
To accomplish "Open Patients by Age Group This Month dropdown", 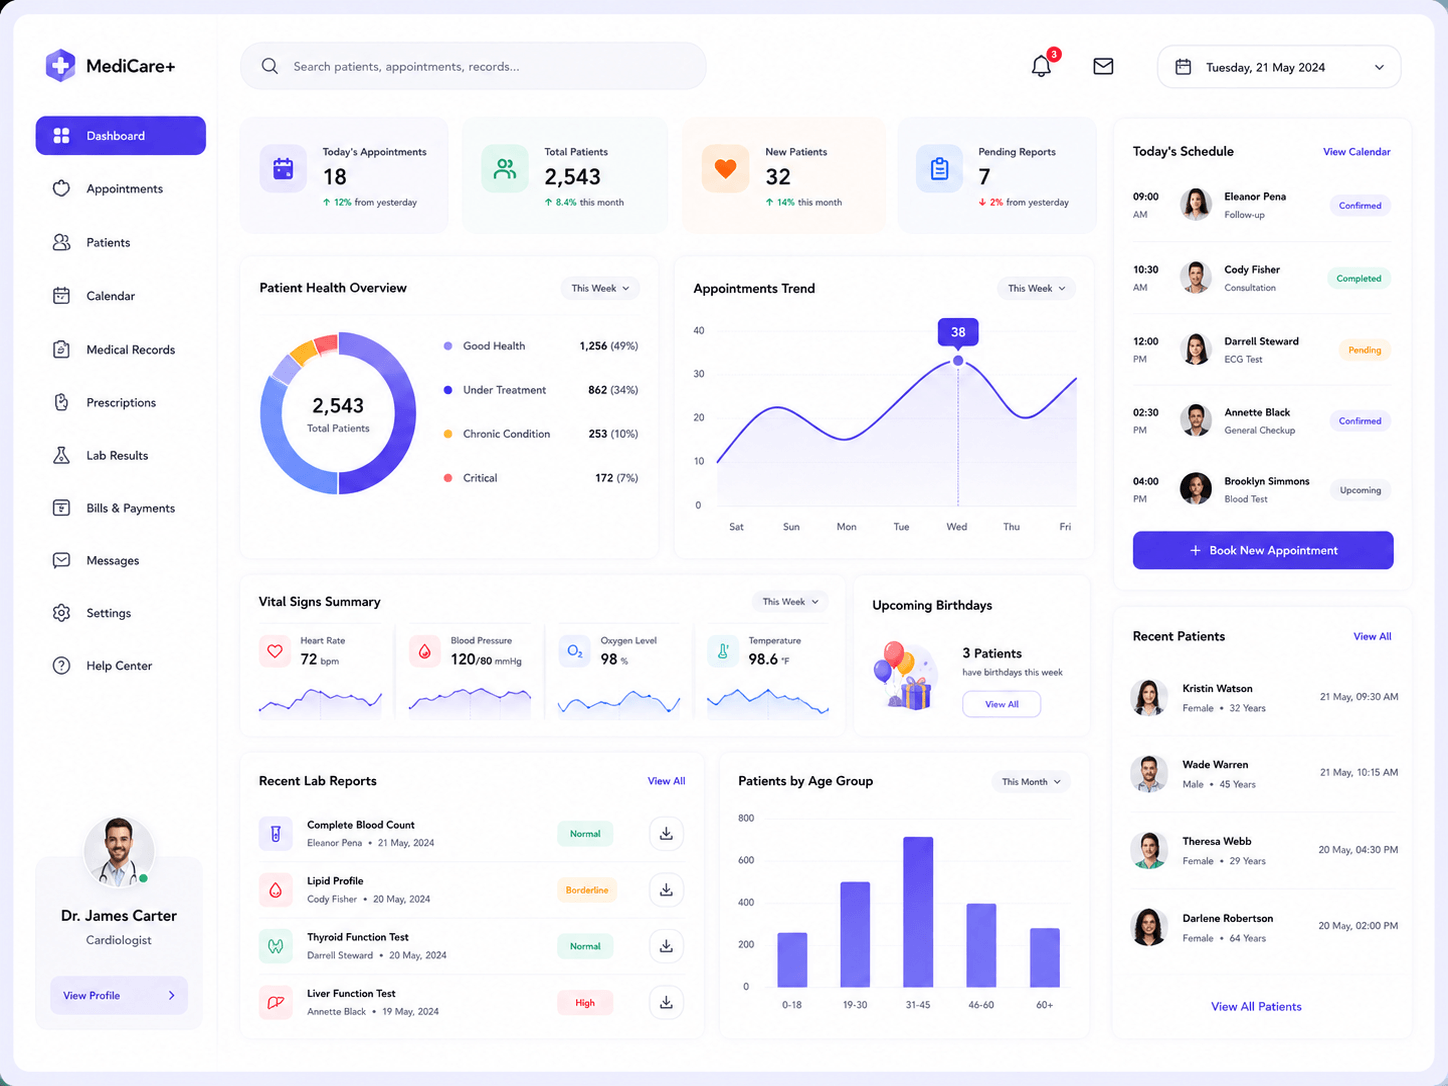I will pos(1031,782).
